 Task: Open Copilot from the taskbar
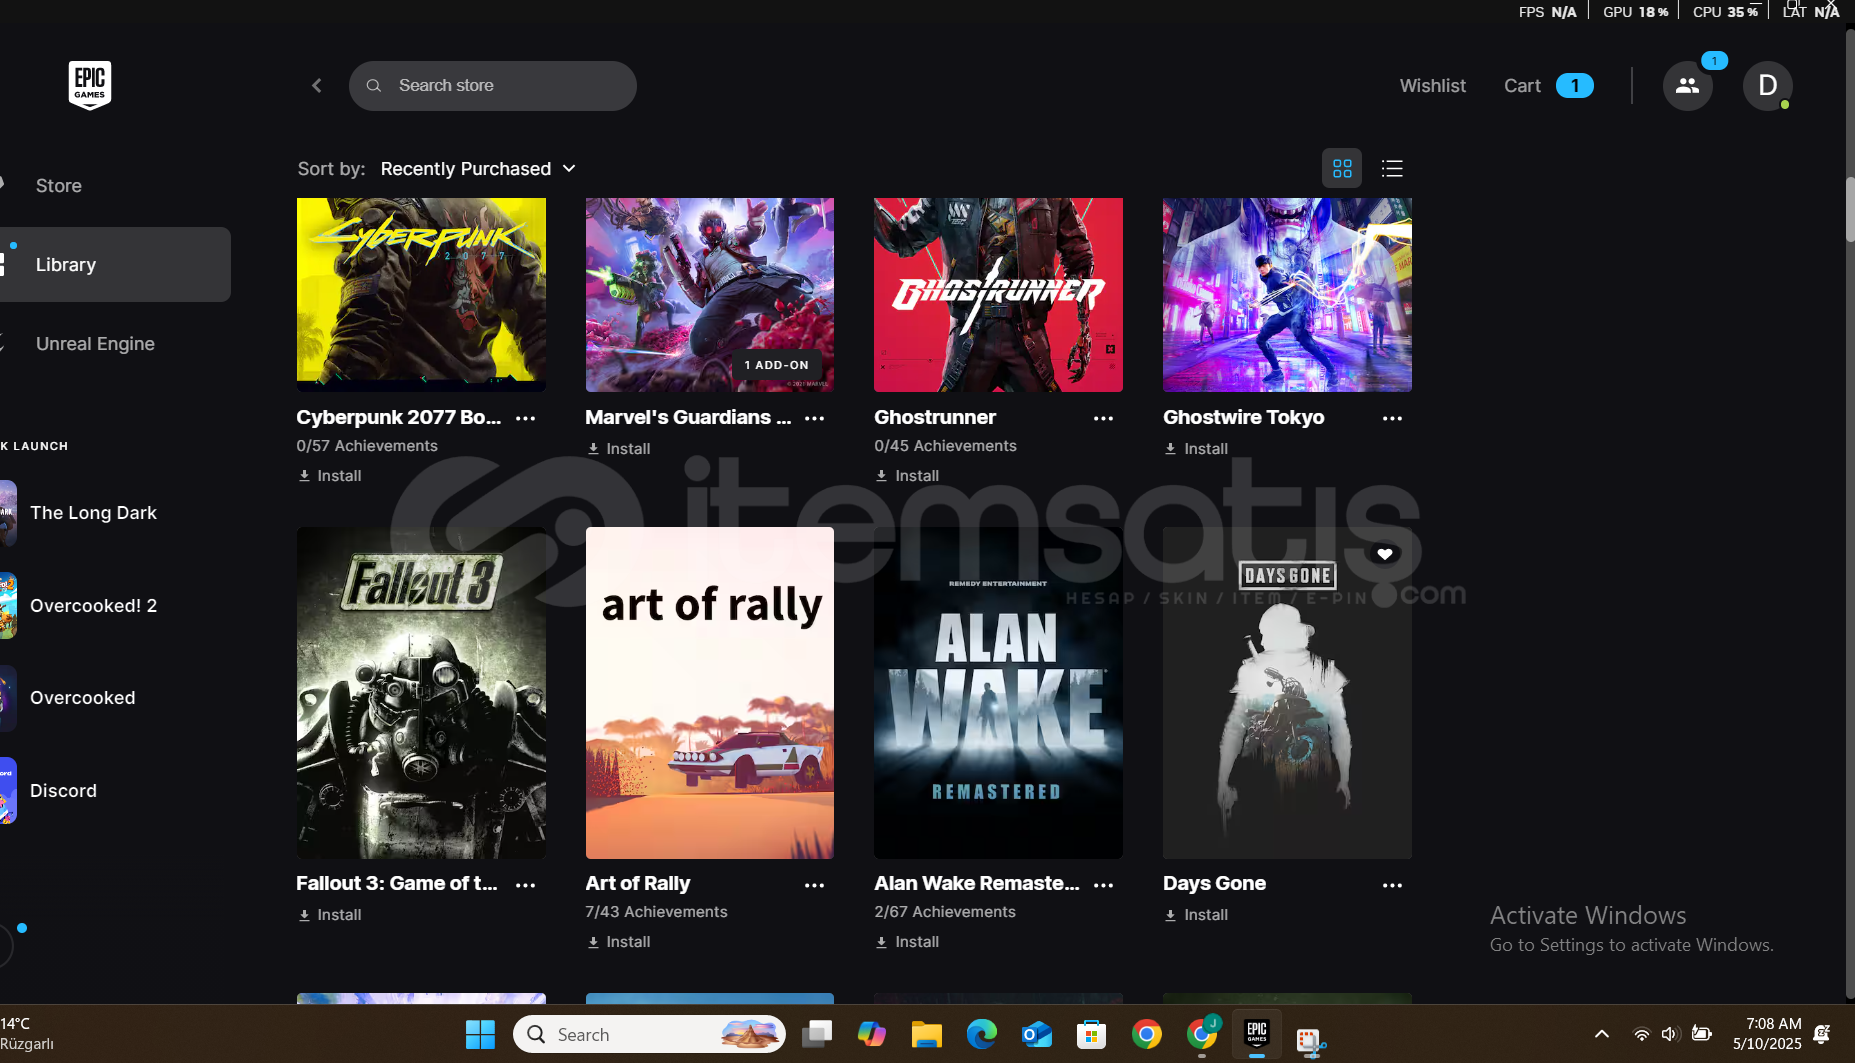(x=872, y=1035)
